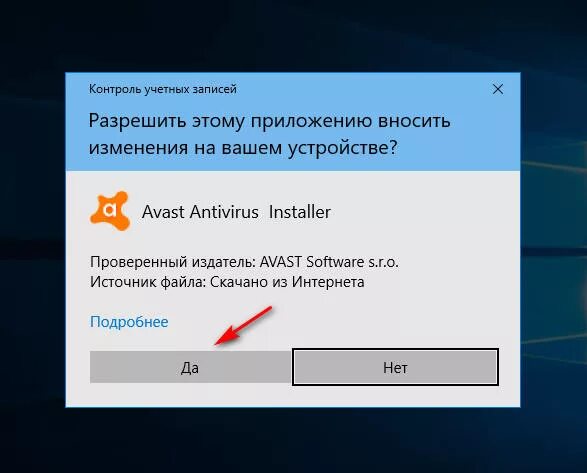Click the word Интернета in the source line
Image resolution: width=587 pixels, height=473 pixels.
pos(328,282)
